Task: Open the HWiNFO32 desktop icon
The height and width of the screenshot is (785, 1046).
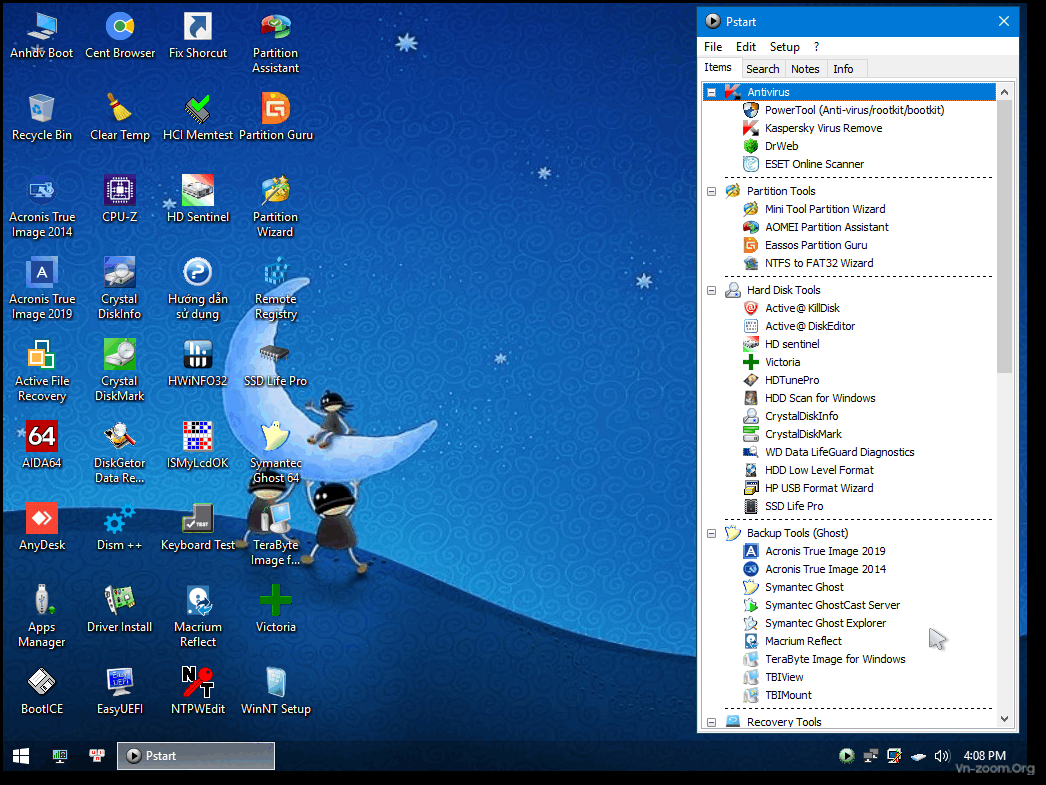Action: point(198,355)
